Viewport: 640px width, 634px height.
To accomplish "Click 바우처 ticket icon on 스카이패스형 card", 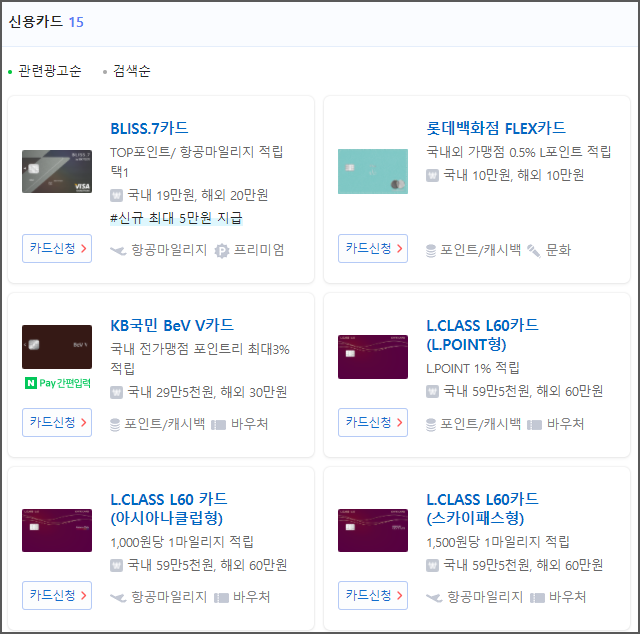I will (x=537, y=598).
